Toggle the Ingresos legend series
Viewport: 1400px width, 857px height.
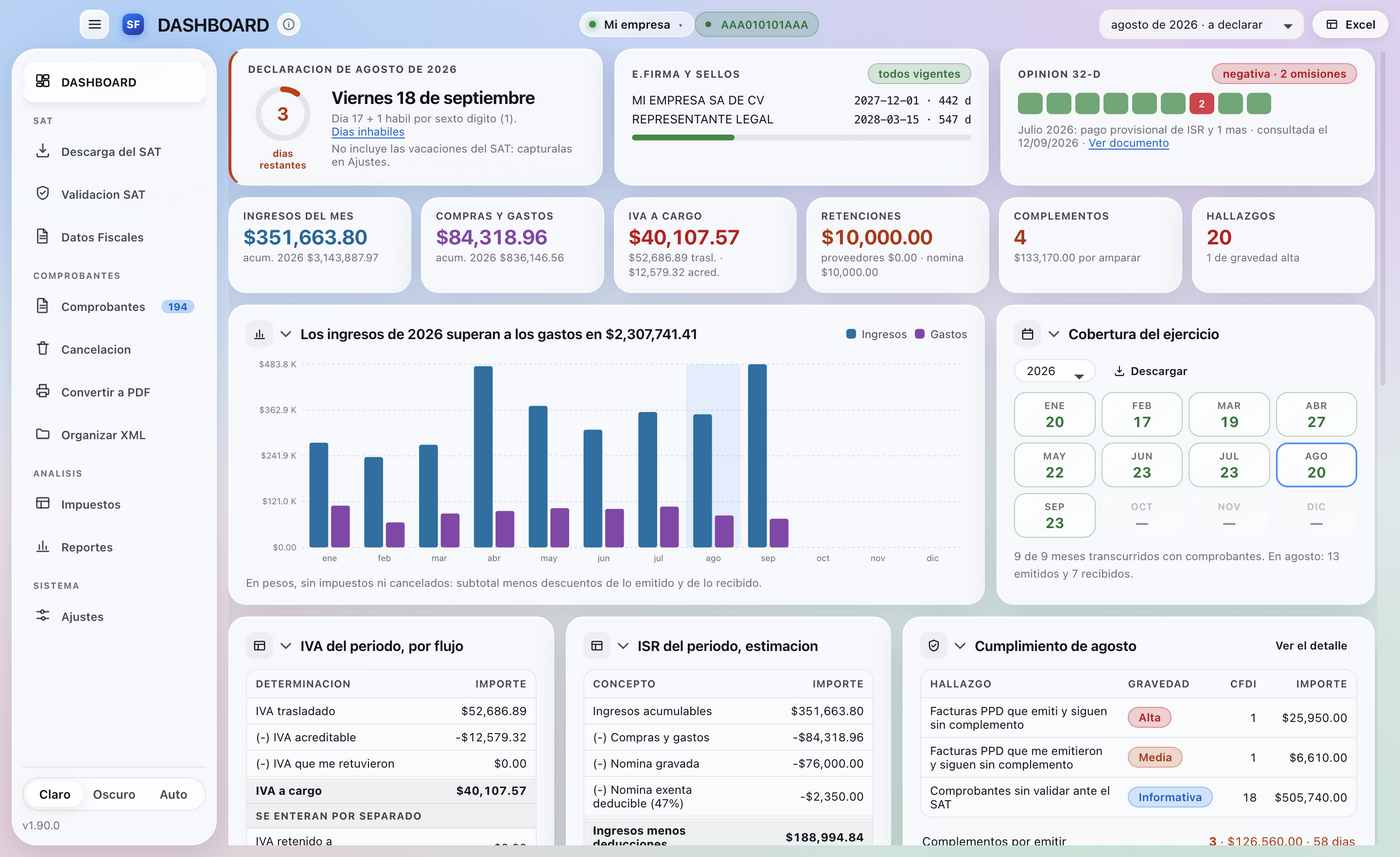876,334
